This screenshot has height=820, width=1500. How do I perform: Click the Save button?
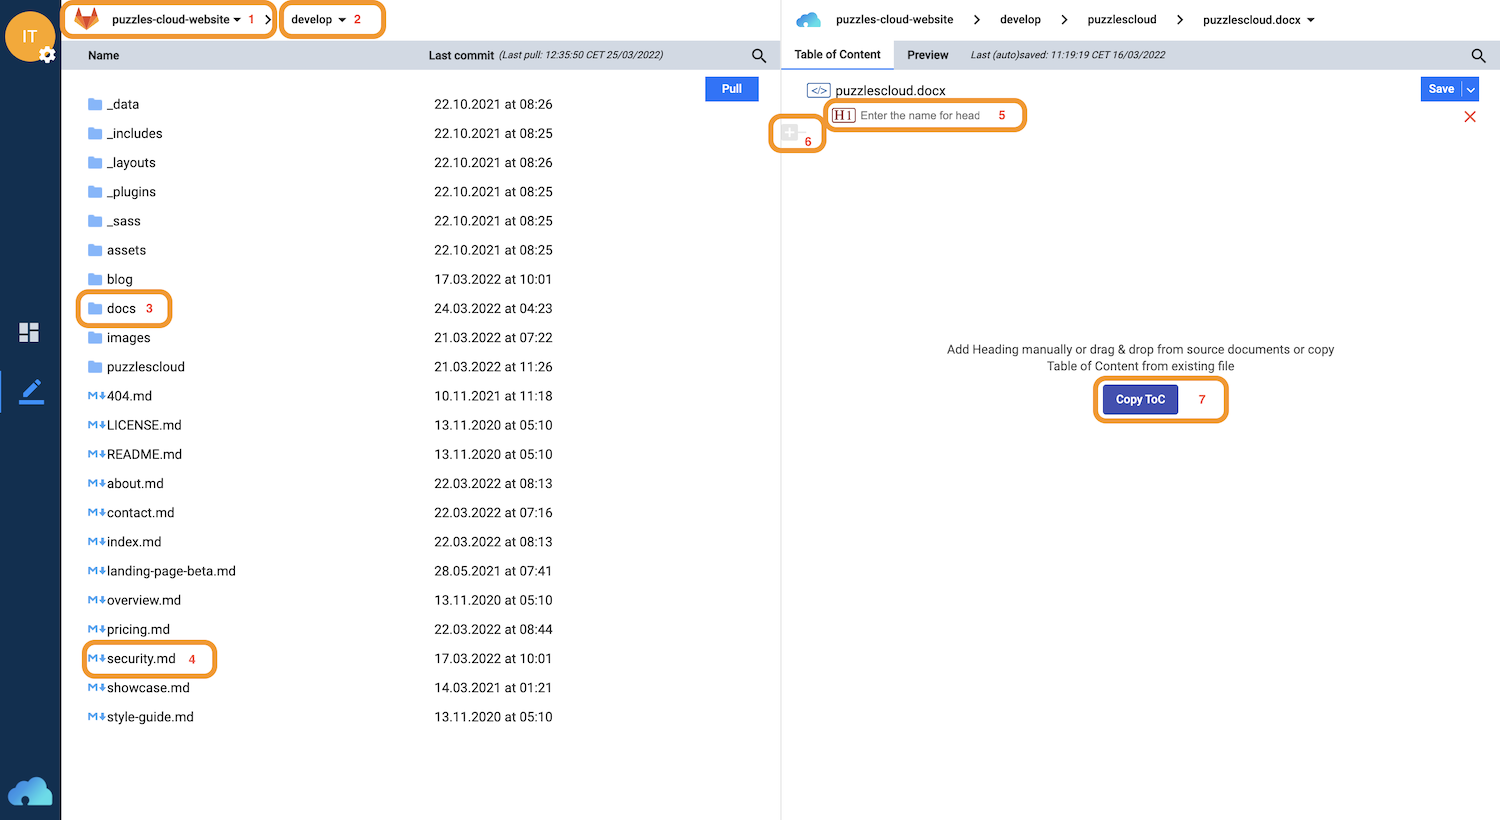coord(1441,89)
